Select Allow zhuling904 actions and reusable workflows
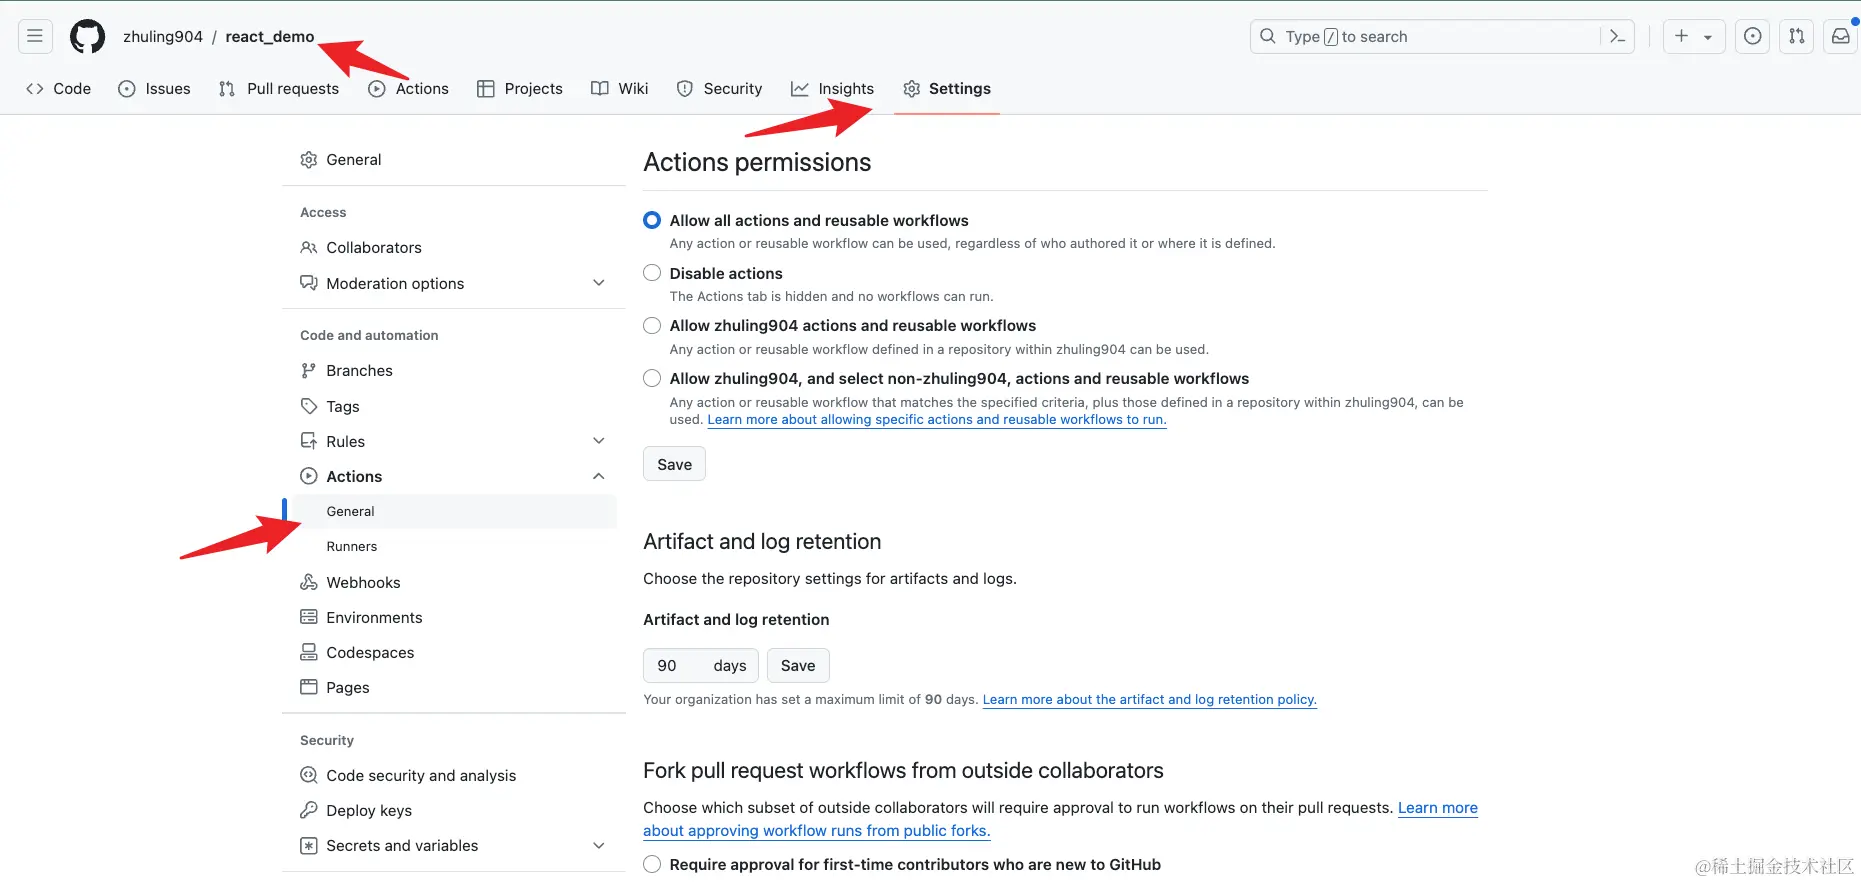Image resolution: width=1861 pixels, height=883 pixels. click(x=652, y=326)
